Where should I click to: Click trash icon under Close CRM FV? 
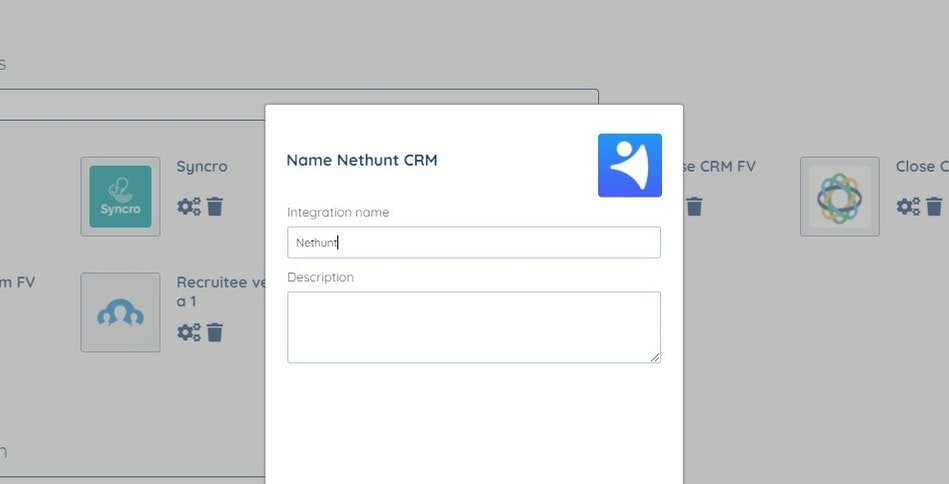[x=694, y=206]
